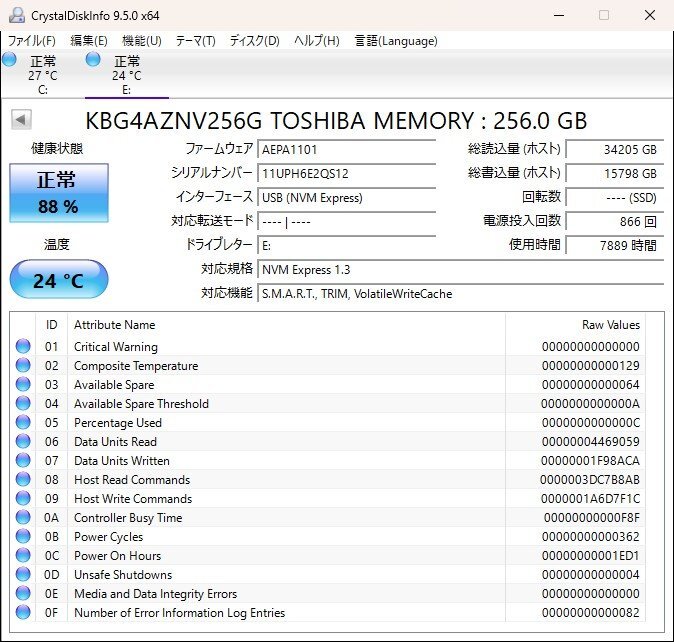Click status orb of Percentage Used row

point(23,422)
